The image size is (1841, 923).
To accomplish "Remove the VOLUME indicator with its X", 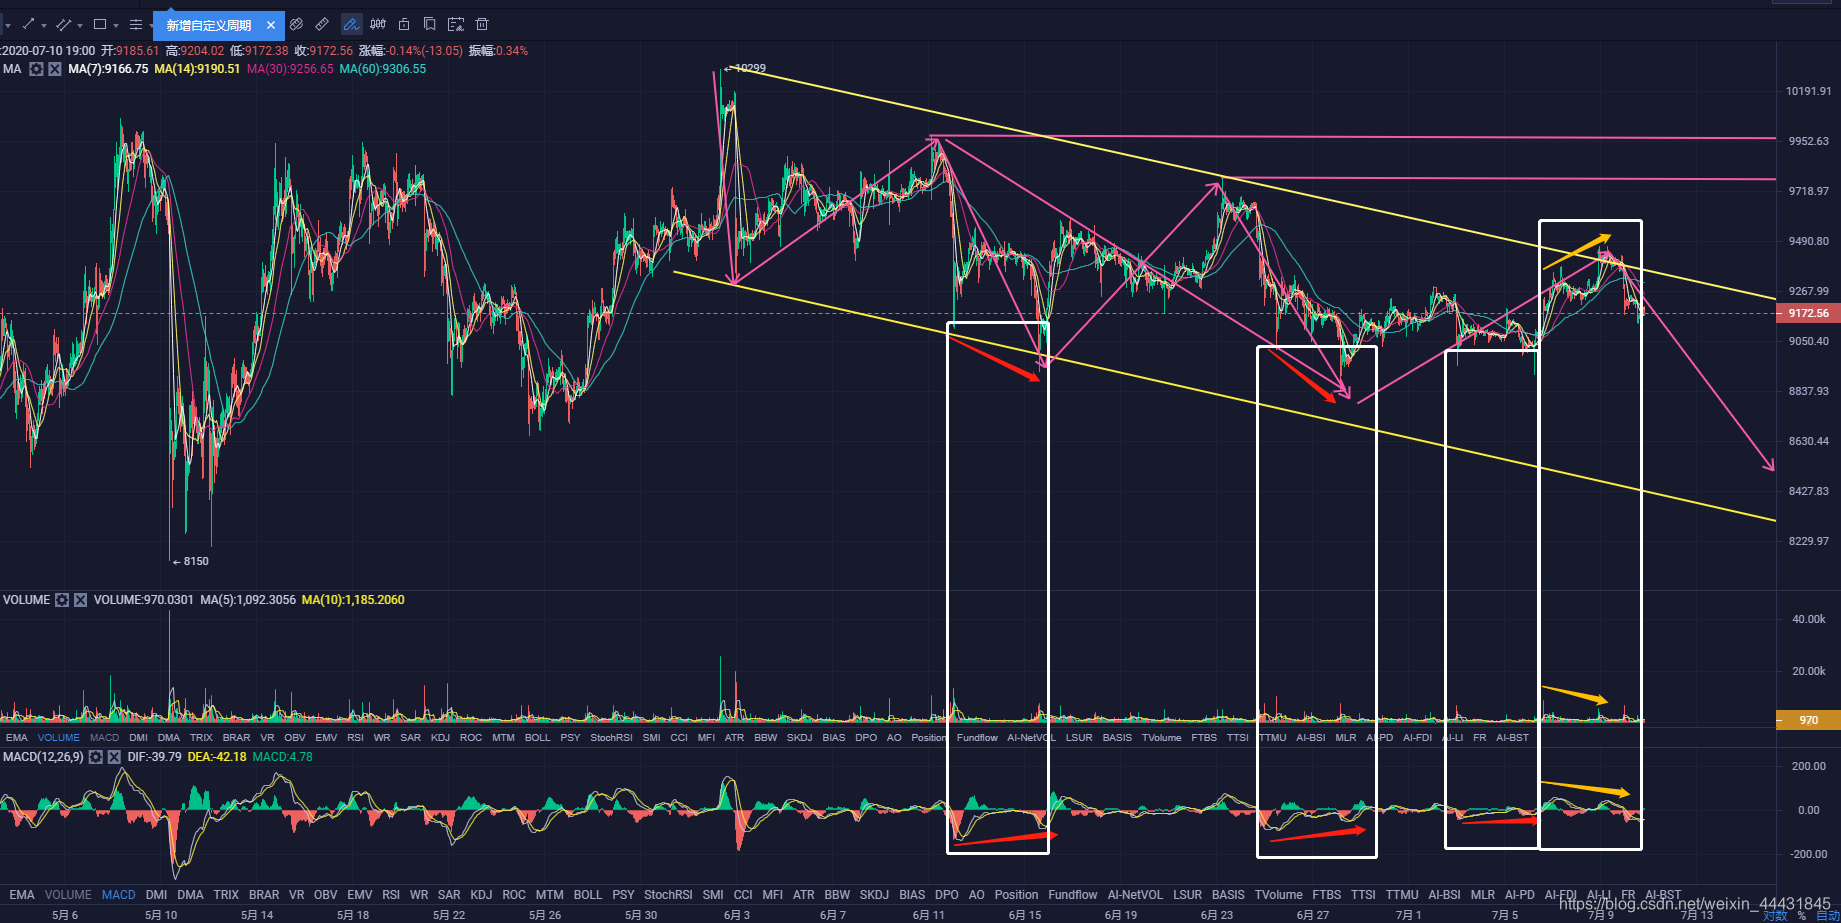I will tap(81, 600).
